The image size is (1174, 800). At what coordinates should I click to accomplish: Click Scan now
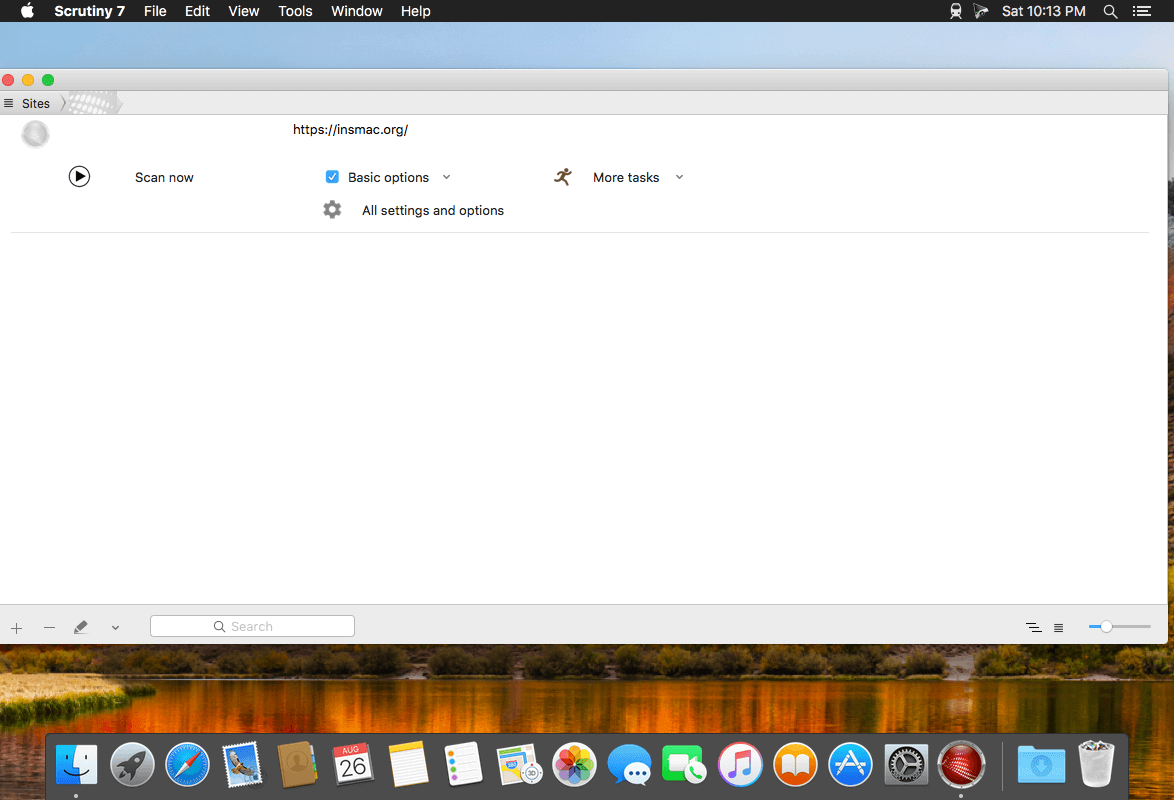point(164,177)
